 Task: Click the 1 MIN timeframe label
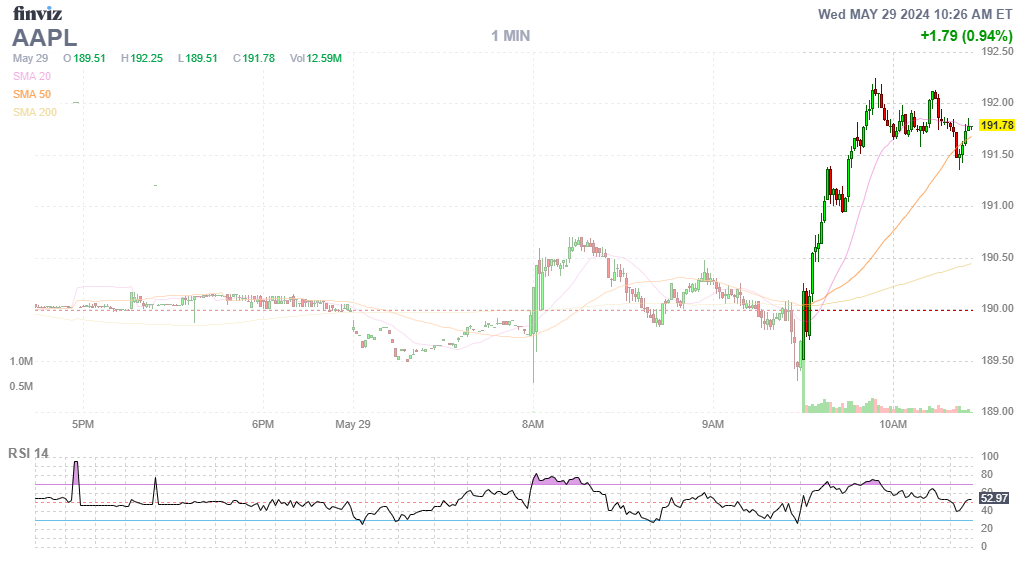[510, 36]
